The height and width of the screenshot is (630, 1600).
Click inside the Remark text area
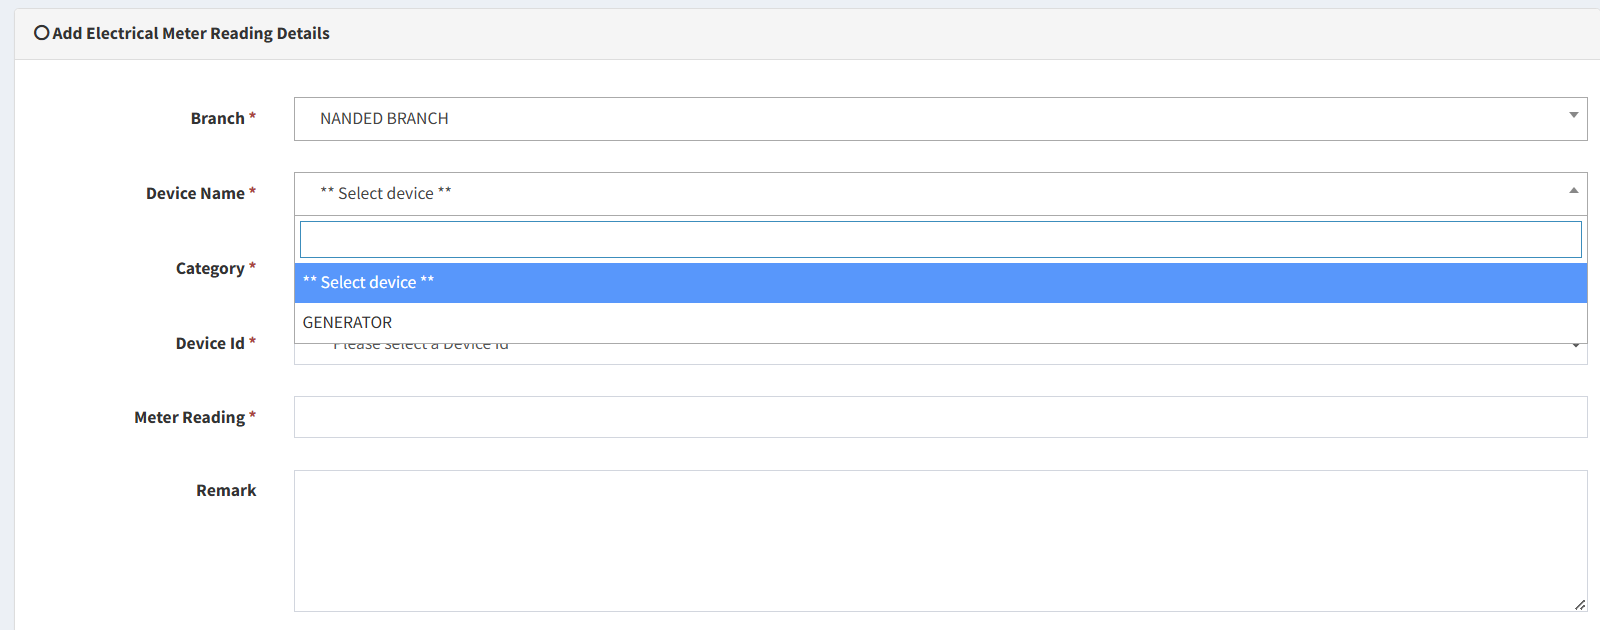click(x=940, y=541)
